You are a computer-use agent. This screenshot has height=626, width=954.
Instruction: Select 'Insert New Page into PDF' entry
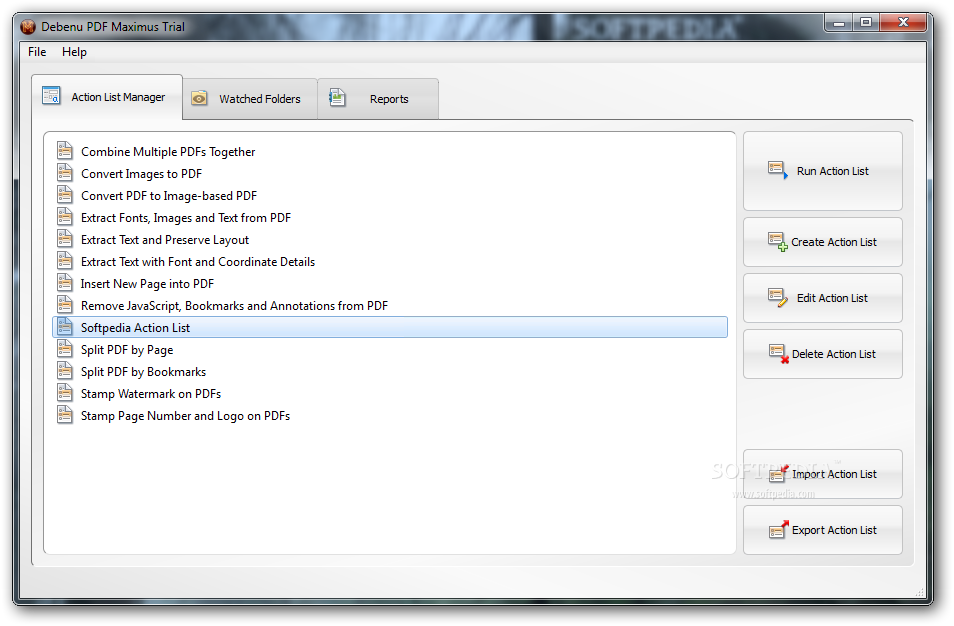coord(389,283)
